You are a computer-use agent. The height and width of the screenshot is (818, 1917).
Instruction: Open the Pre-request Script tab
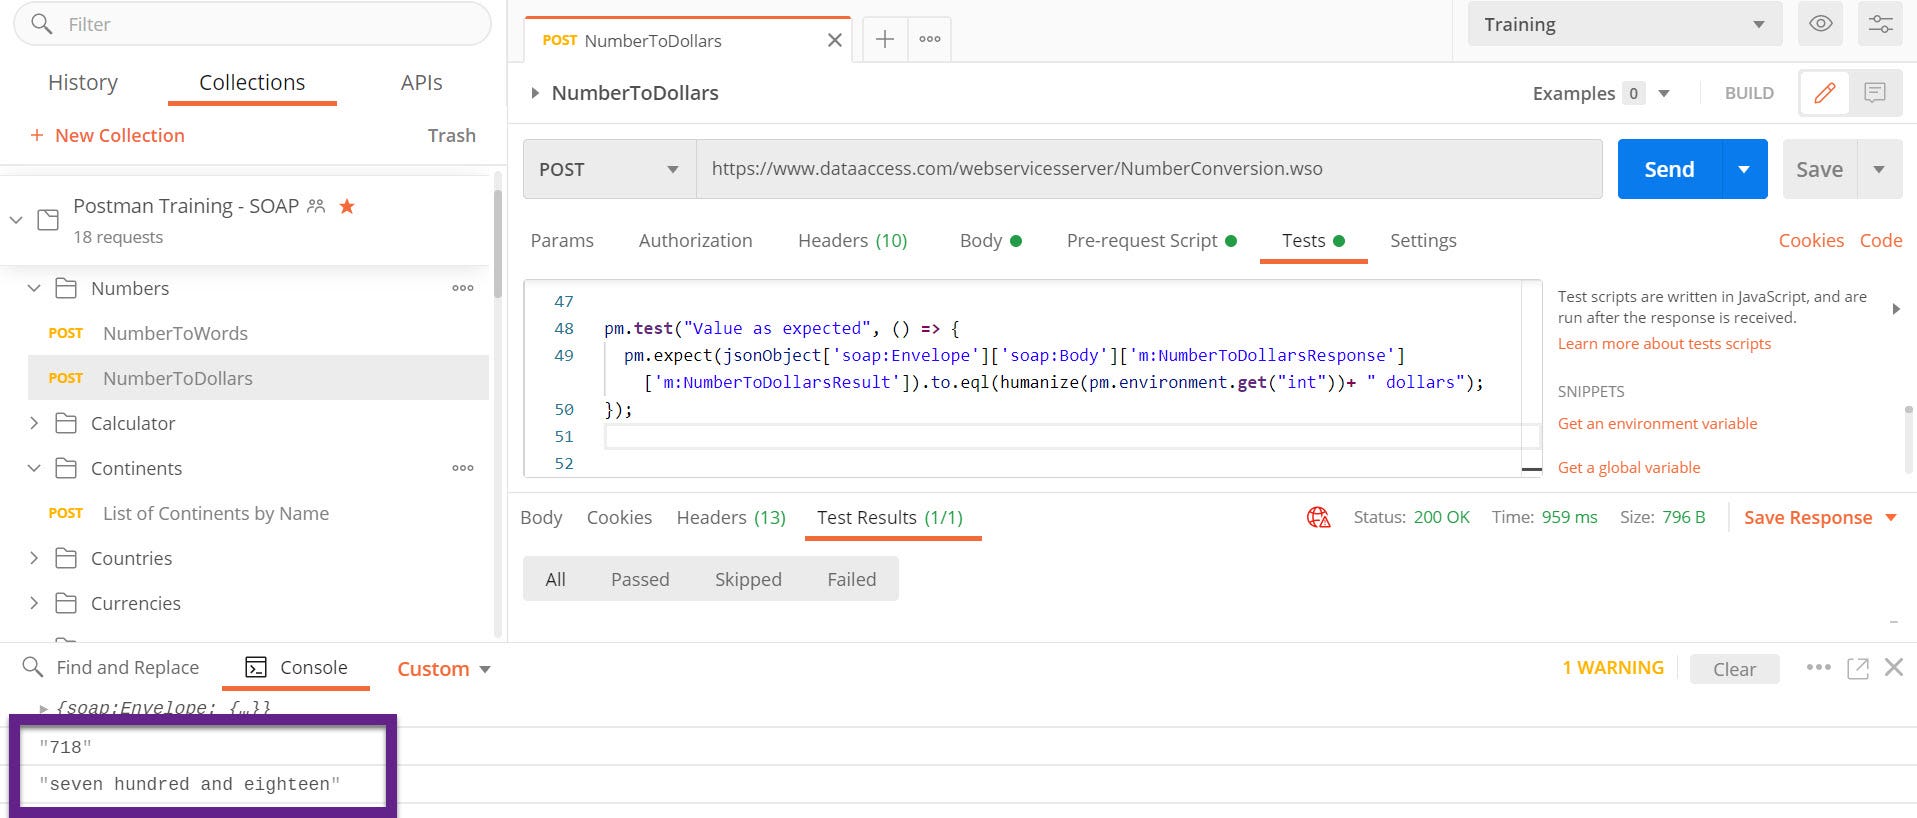click(1151, 240)
